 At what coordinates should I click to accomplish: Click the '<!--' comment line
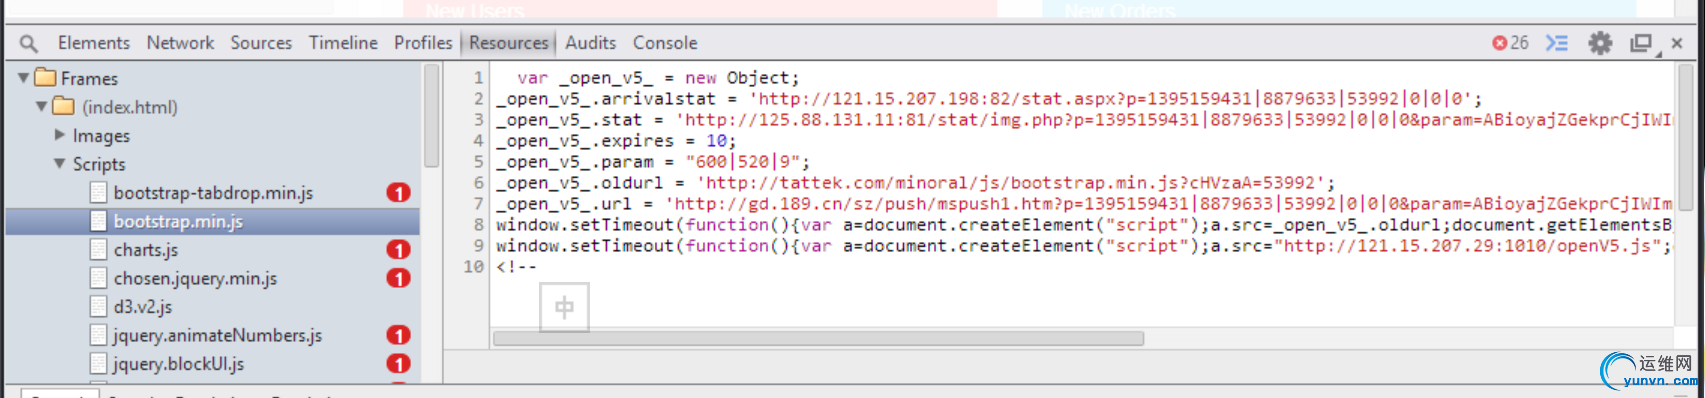pyautogui.click(x=516, y=267)
